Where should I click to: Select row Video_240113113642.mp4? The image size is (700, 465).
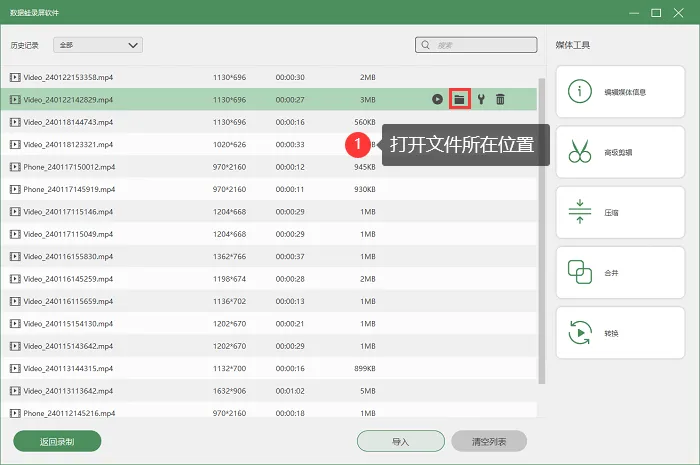[x=269, y=391]
